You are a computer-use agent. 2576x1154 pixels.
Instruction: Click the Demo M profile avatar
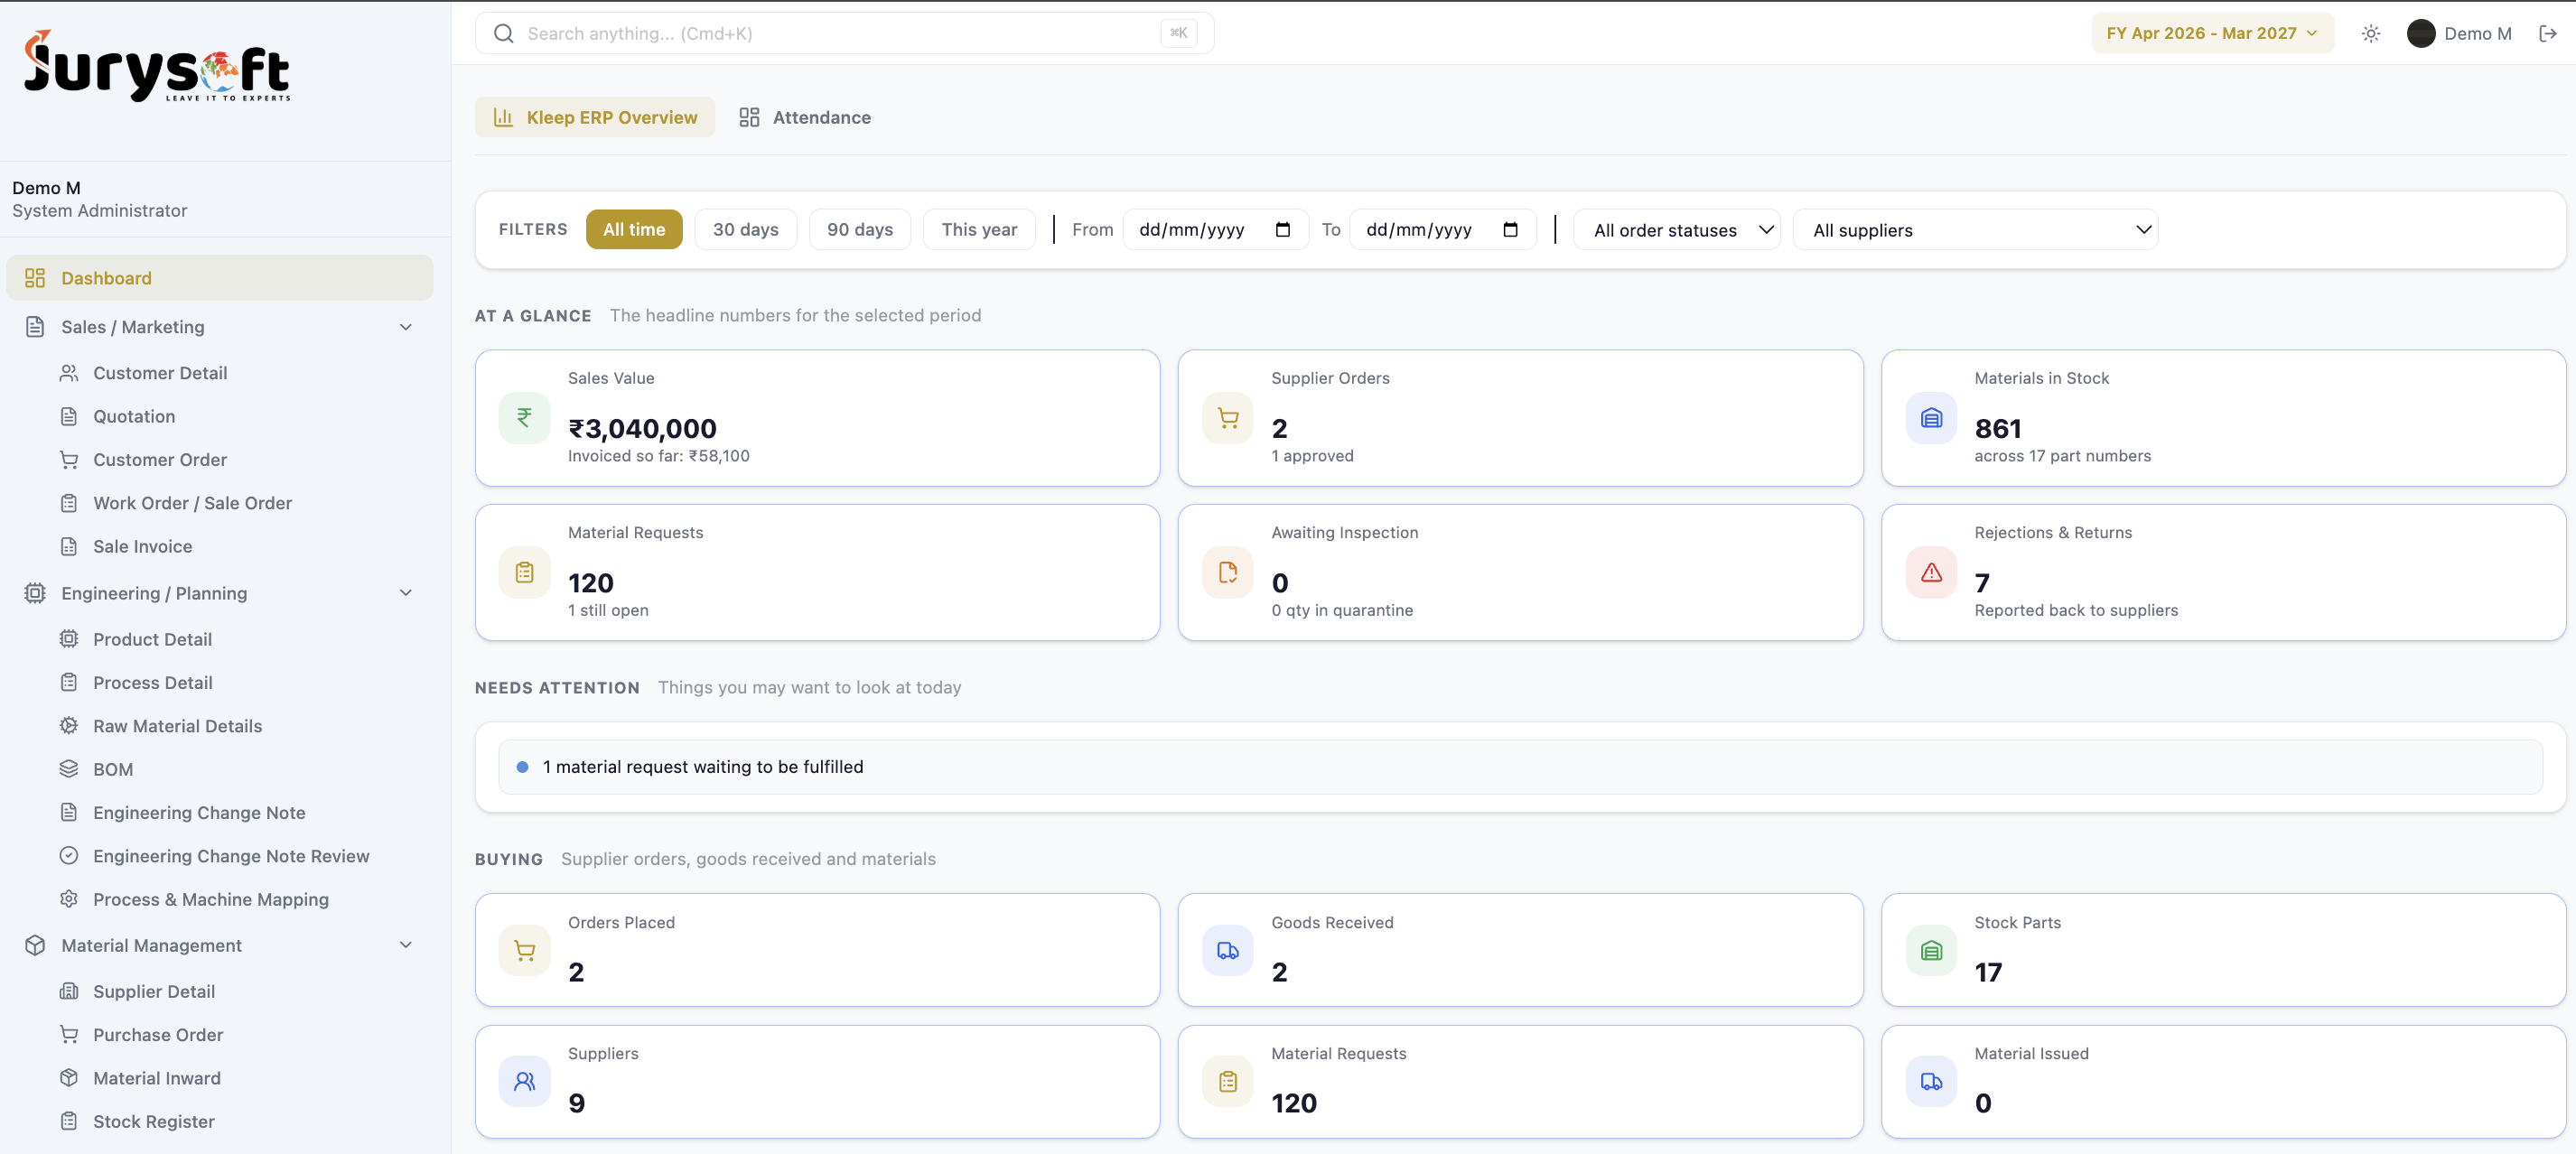(x=2420, y=34)
